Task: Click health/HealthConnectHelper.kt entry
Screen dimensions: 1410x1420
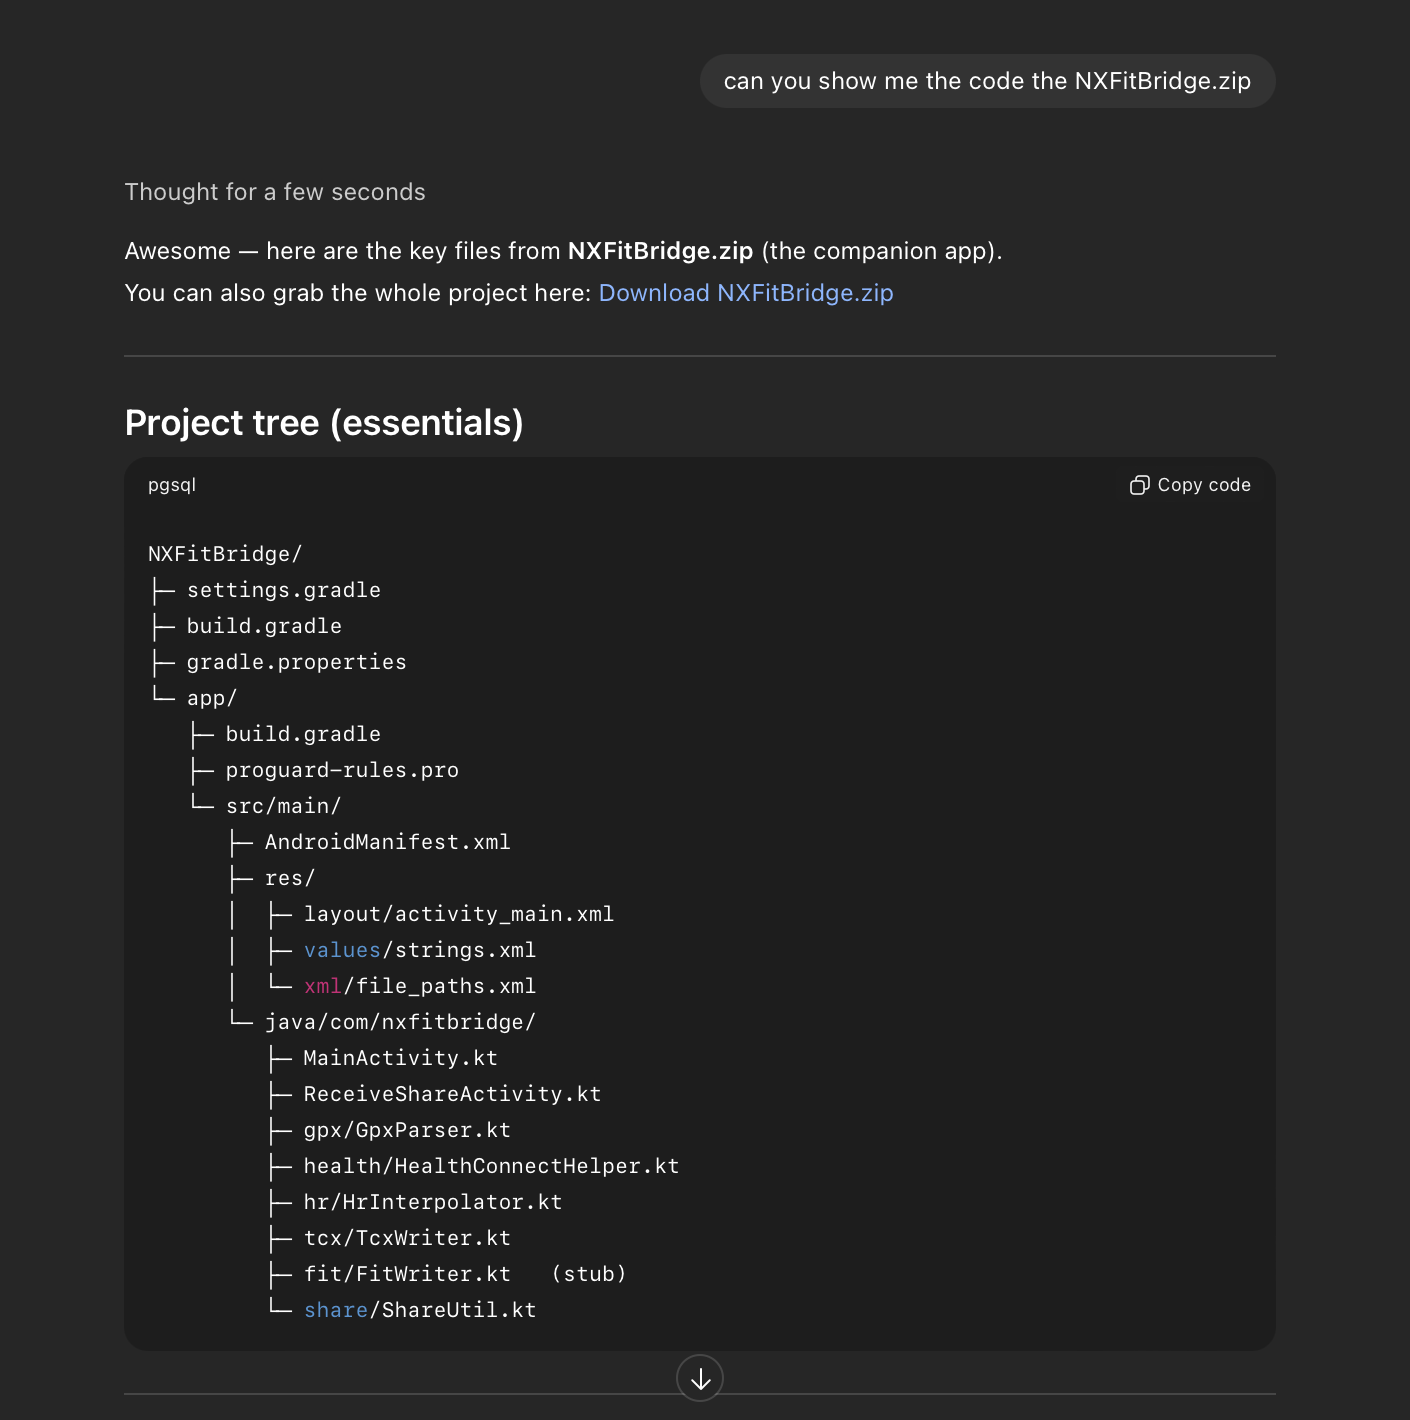Action: coord(491,1166)
